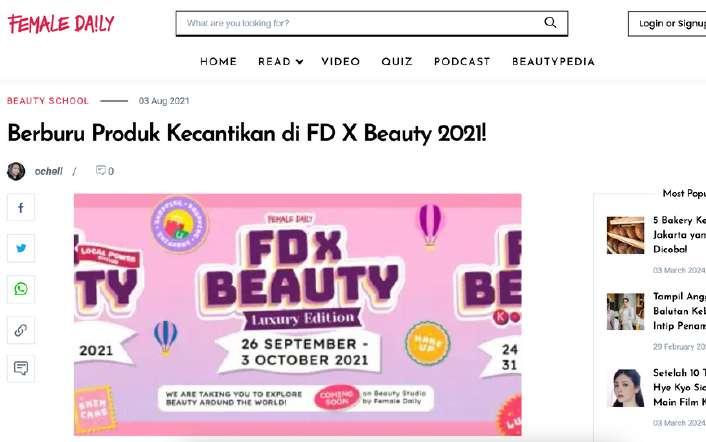Screen dimensions: 706x442
Task: Focus the 'What are you looking for?' field
Action: (x=360, y=23)
